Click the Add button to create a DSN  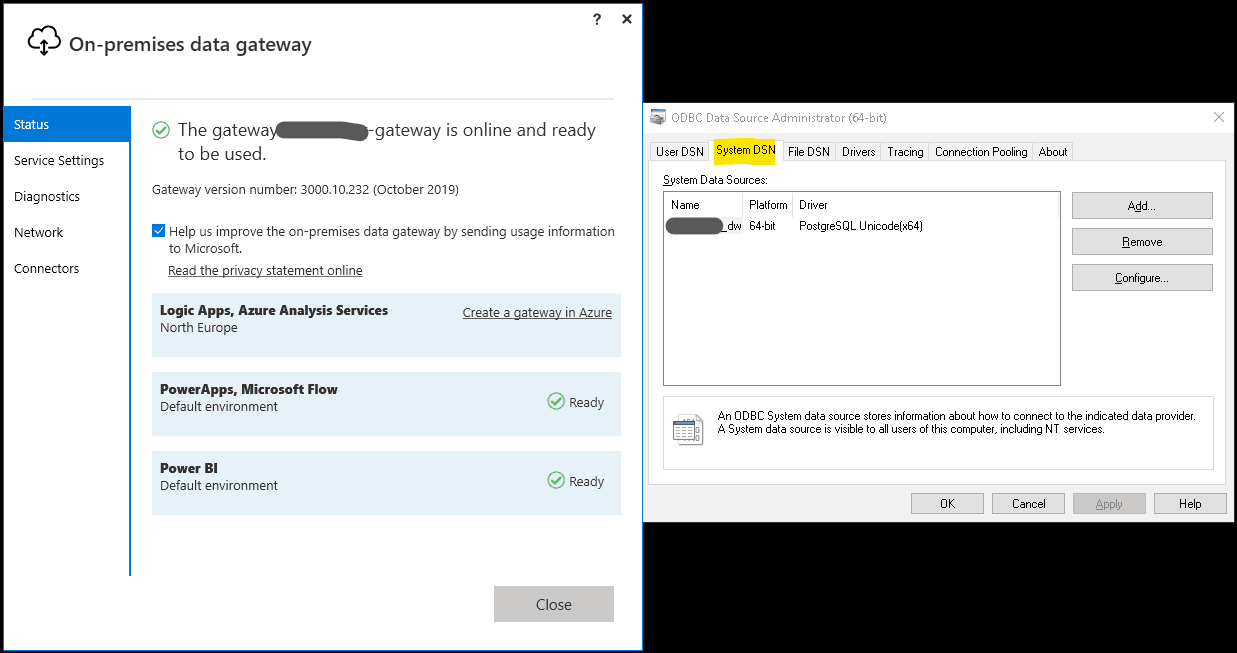pyautogui.click(x=1141, y=205)
